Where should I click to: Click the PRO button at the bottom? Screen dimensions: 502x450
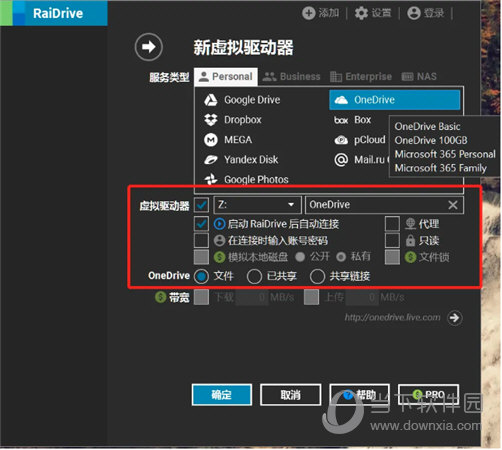pyautogui.click(x=428, y=395)
